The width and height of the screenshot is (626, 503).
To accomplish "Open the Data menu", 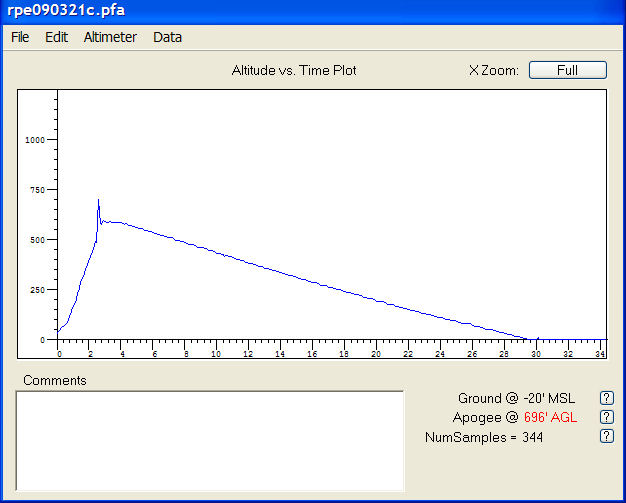I will [167, 37].
